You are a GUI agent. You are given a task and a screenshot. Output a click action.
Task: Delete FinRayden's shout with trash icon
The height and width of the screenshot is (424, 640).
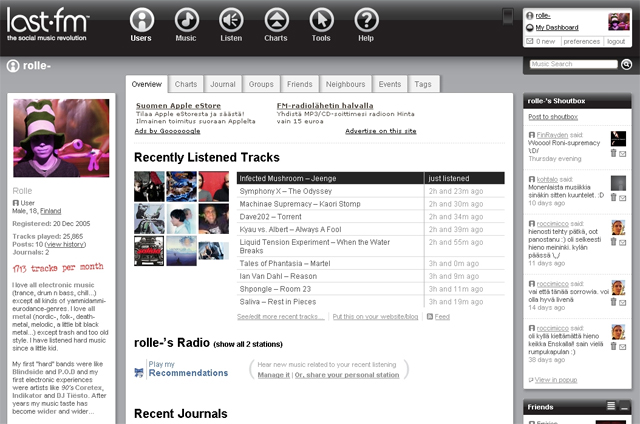[x=613, y=153]
